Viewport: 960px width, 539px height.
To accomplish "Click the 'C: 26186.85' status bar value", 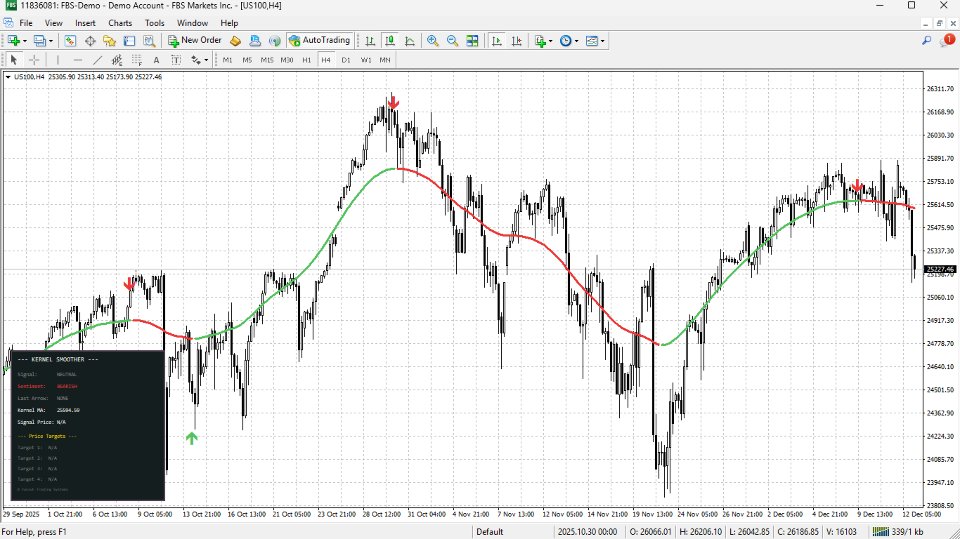I will [x=798, y=532].
